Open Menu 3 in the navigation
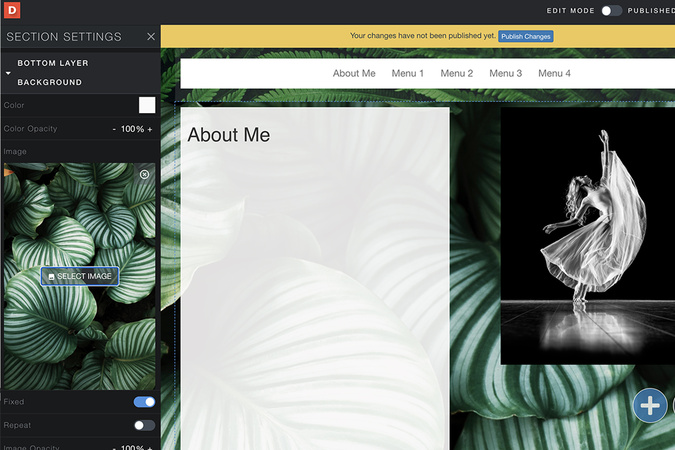Image resolution: width=675 pixels, height=450 pixels. pyautogui.click(x=505, y=73)
